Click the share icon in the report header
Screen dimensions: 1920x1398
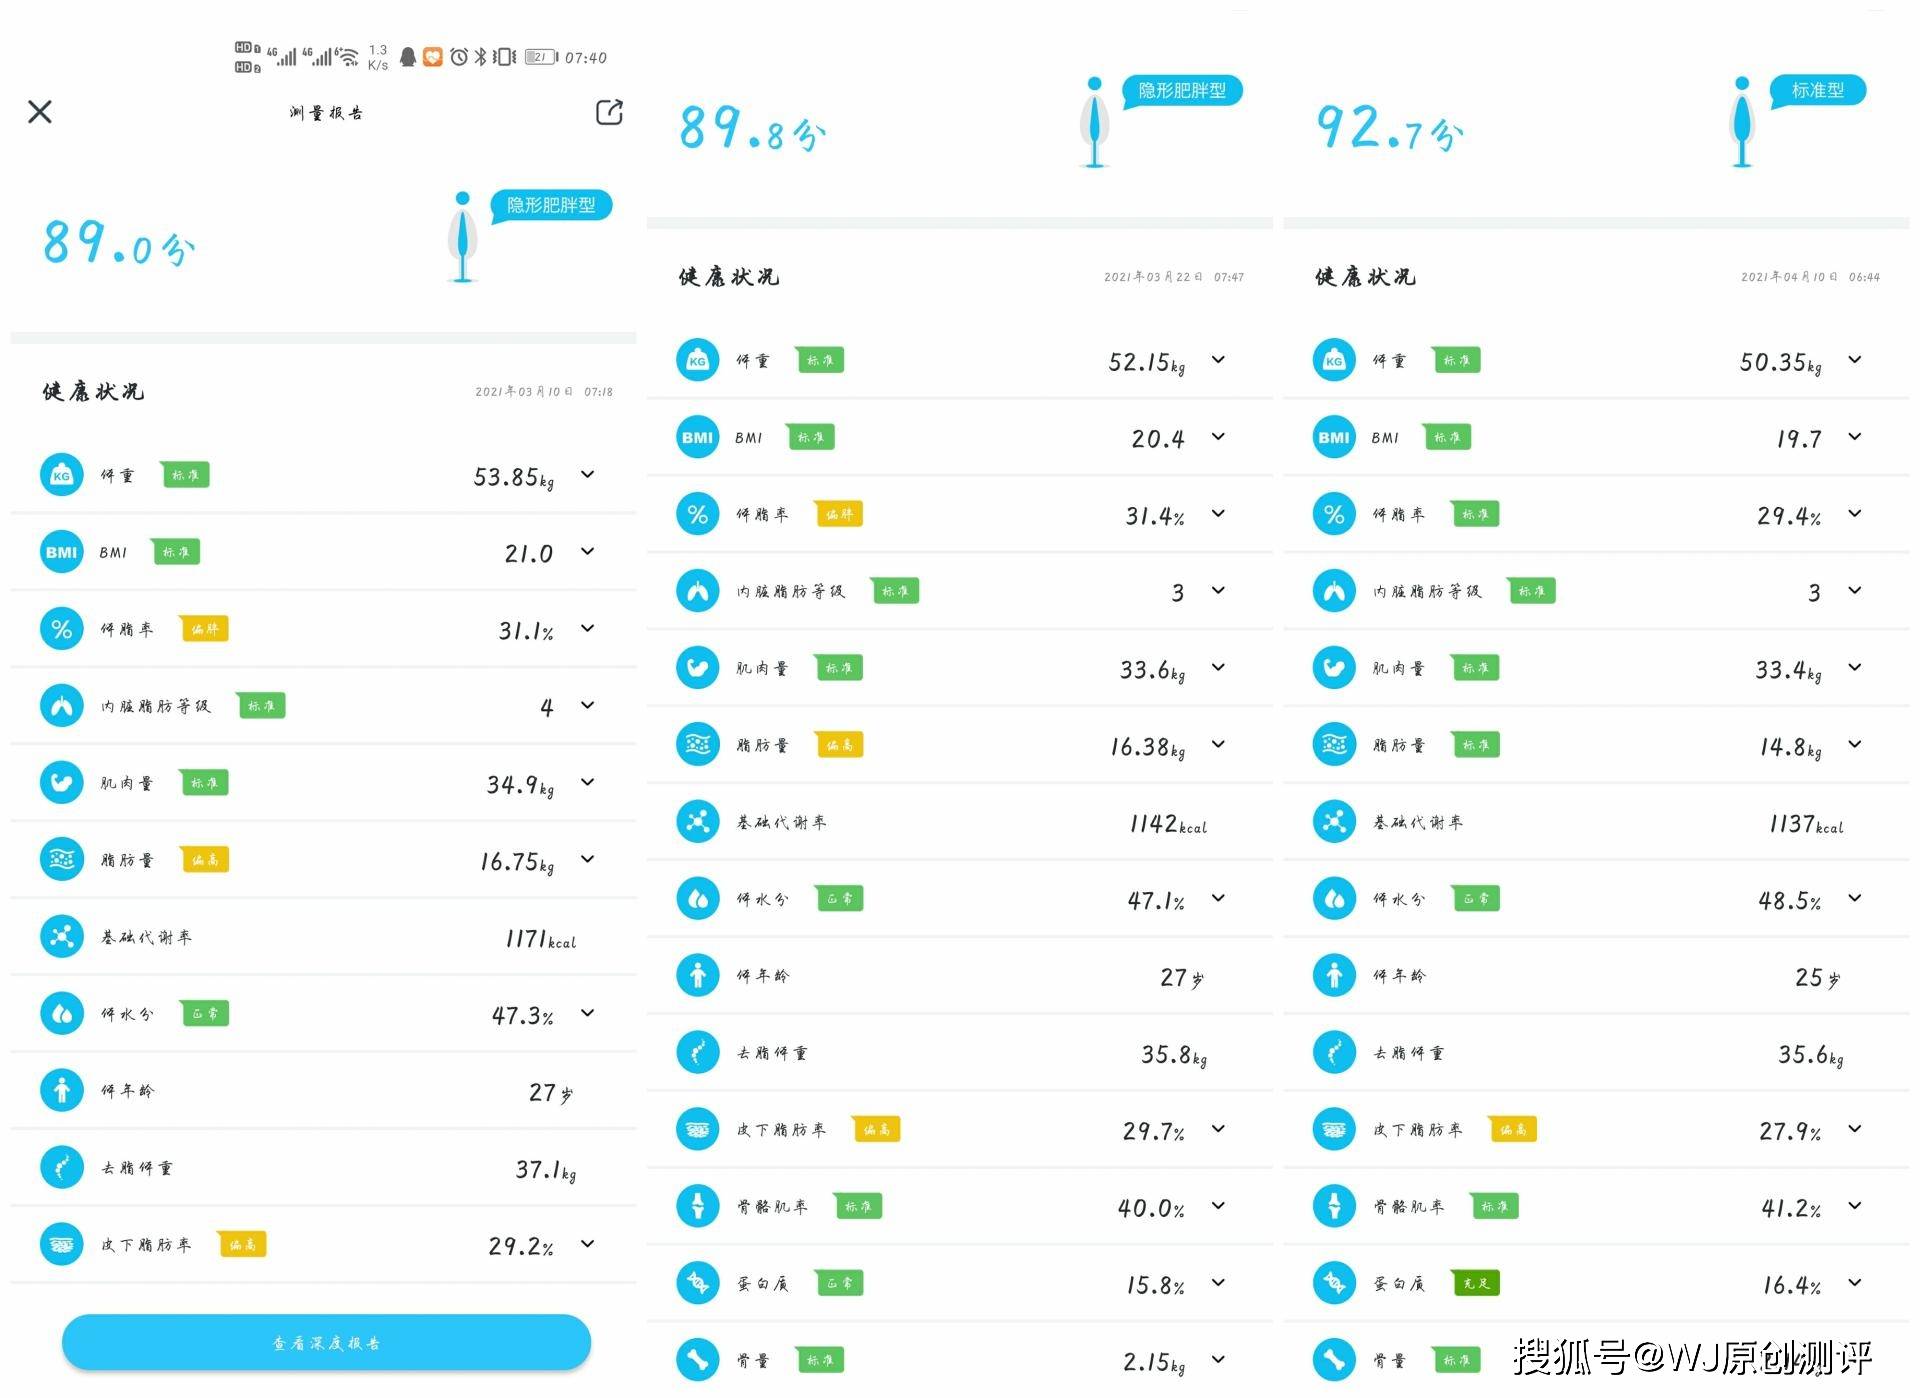coord(609,112)
